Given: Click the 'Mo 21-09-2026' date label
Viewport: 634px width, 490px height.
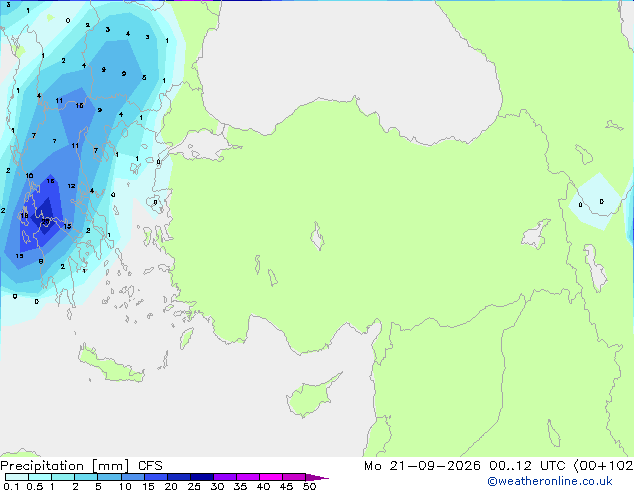Looking at the screenshot, I should coord(422,466).
